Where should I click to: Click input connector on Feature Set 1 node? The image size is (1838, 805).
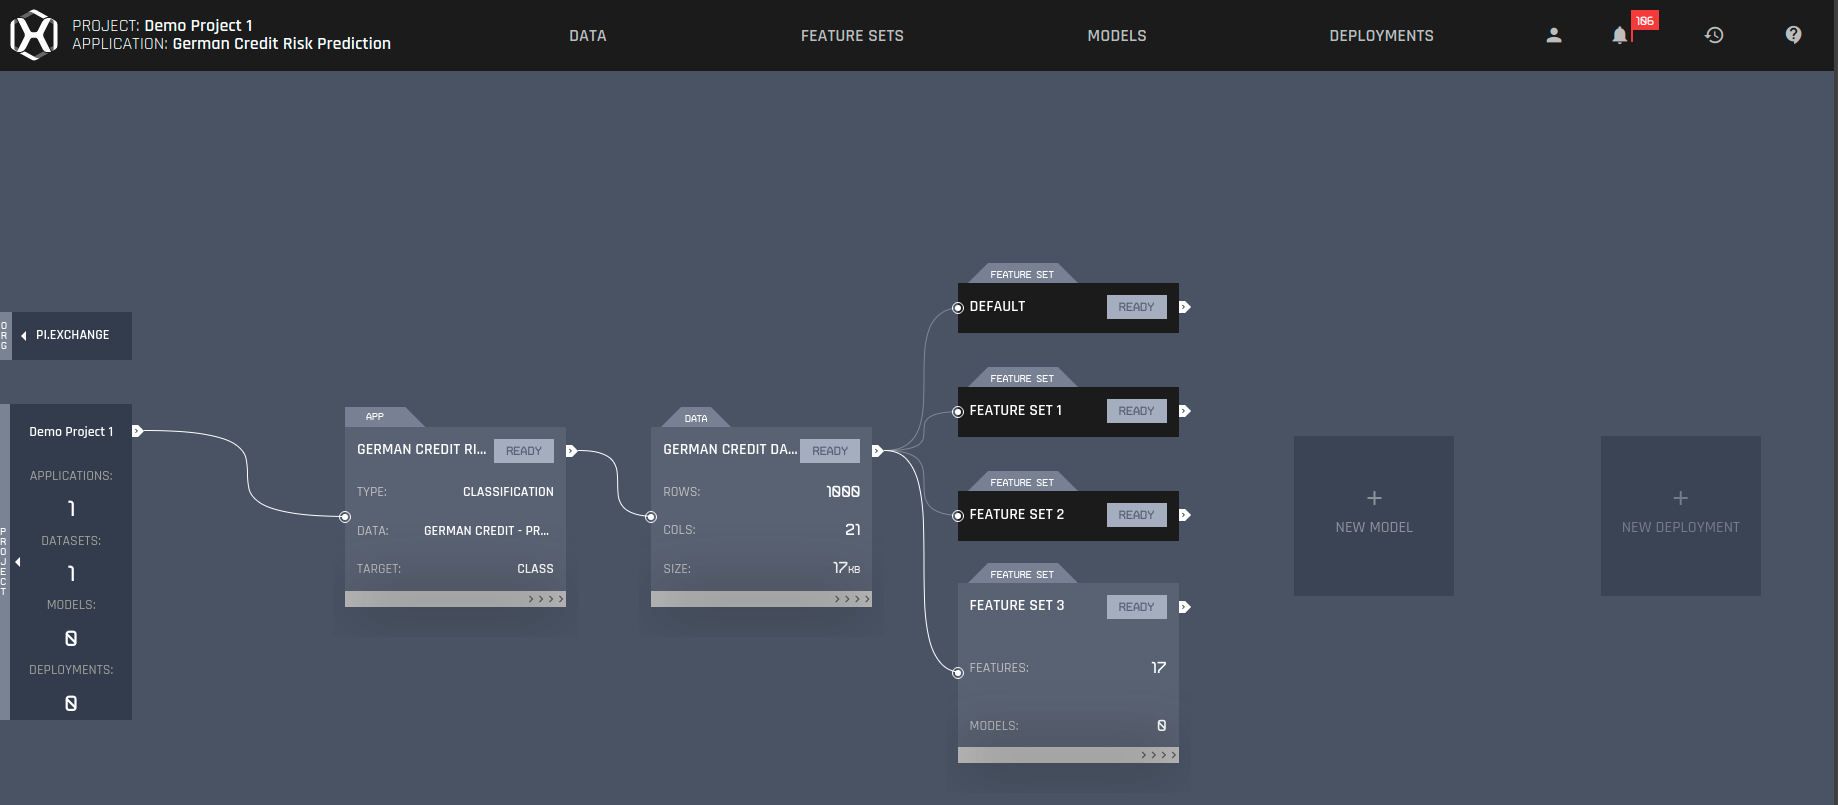click(958, 412)
